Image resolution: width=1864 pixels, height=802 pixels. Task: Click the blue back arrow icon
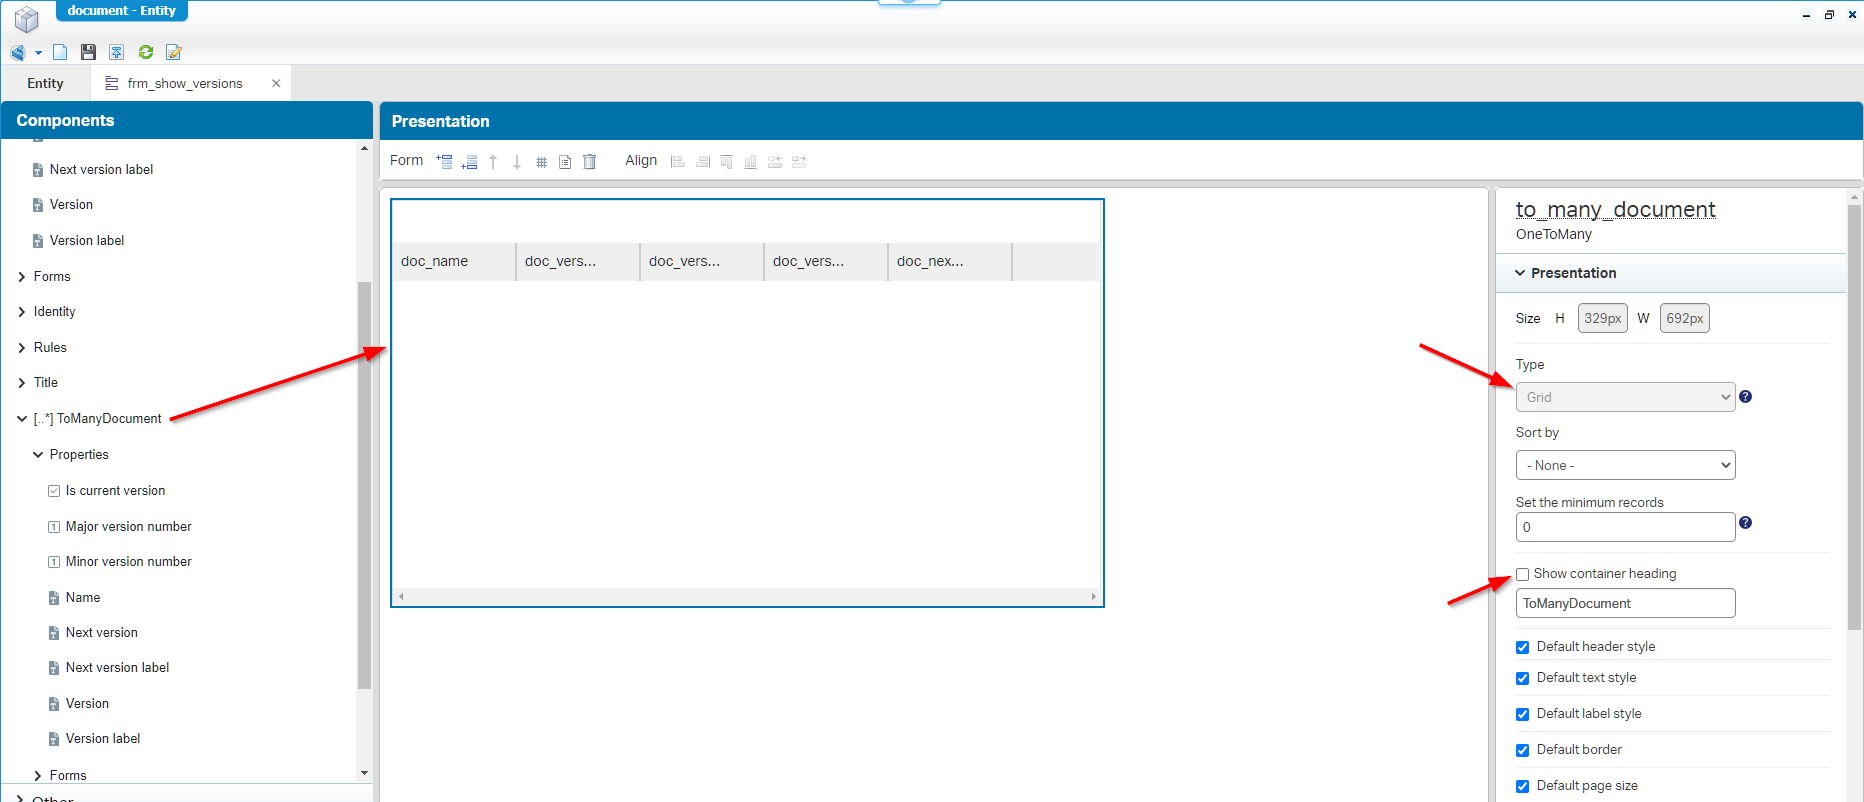pyautogui.click(x=18, y=52)
